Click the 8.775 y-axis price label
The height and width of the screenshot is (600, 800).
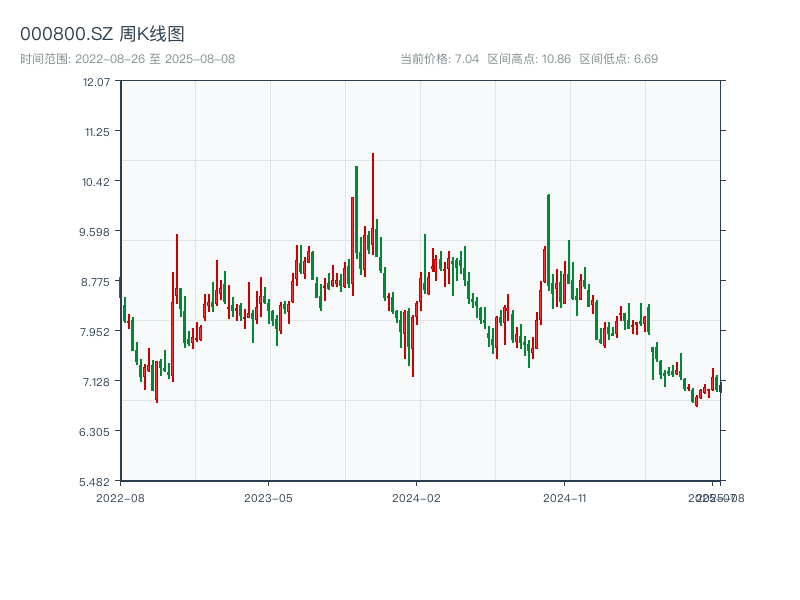pyautogui.click(x=97, y=281)
